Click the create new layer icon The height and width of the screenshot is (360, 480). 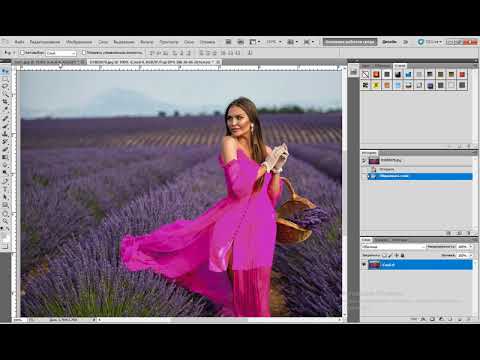pos(460,319)
